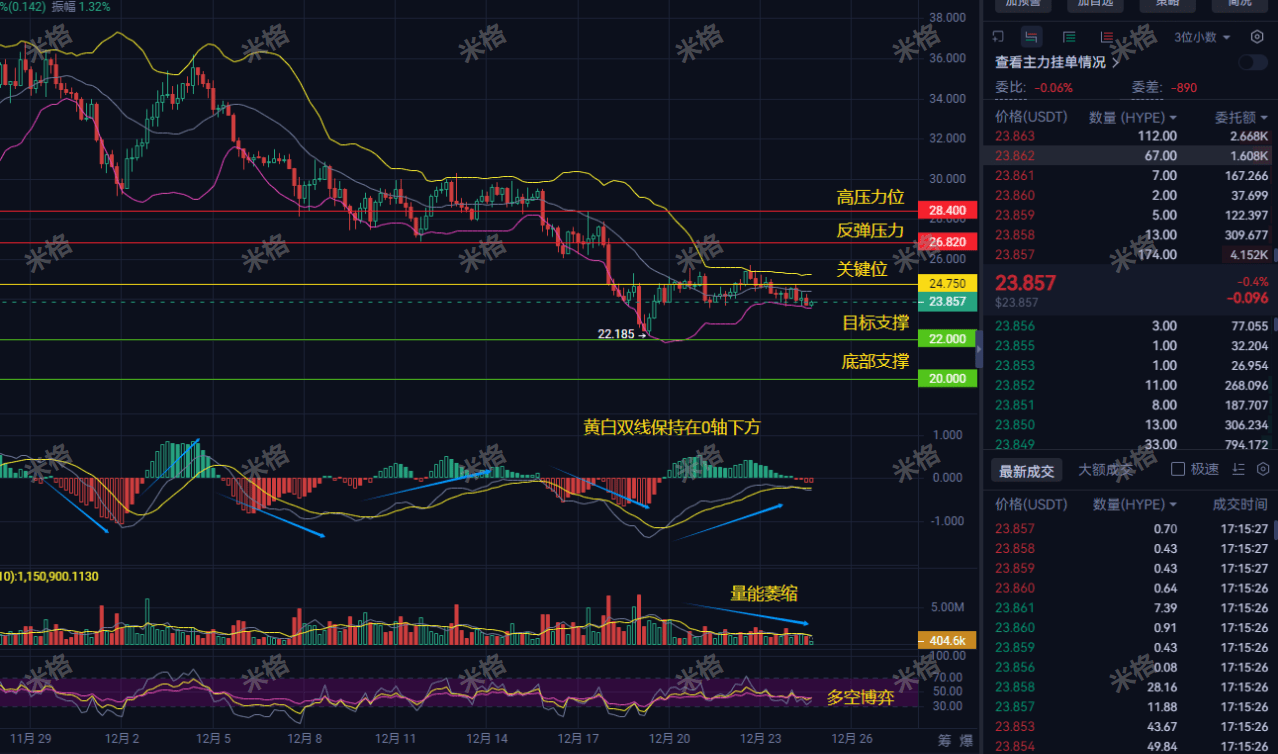Click the 爆 button at chart bottom
1278x754 pixels.
coord(967,741)
